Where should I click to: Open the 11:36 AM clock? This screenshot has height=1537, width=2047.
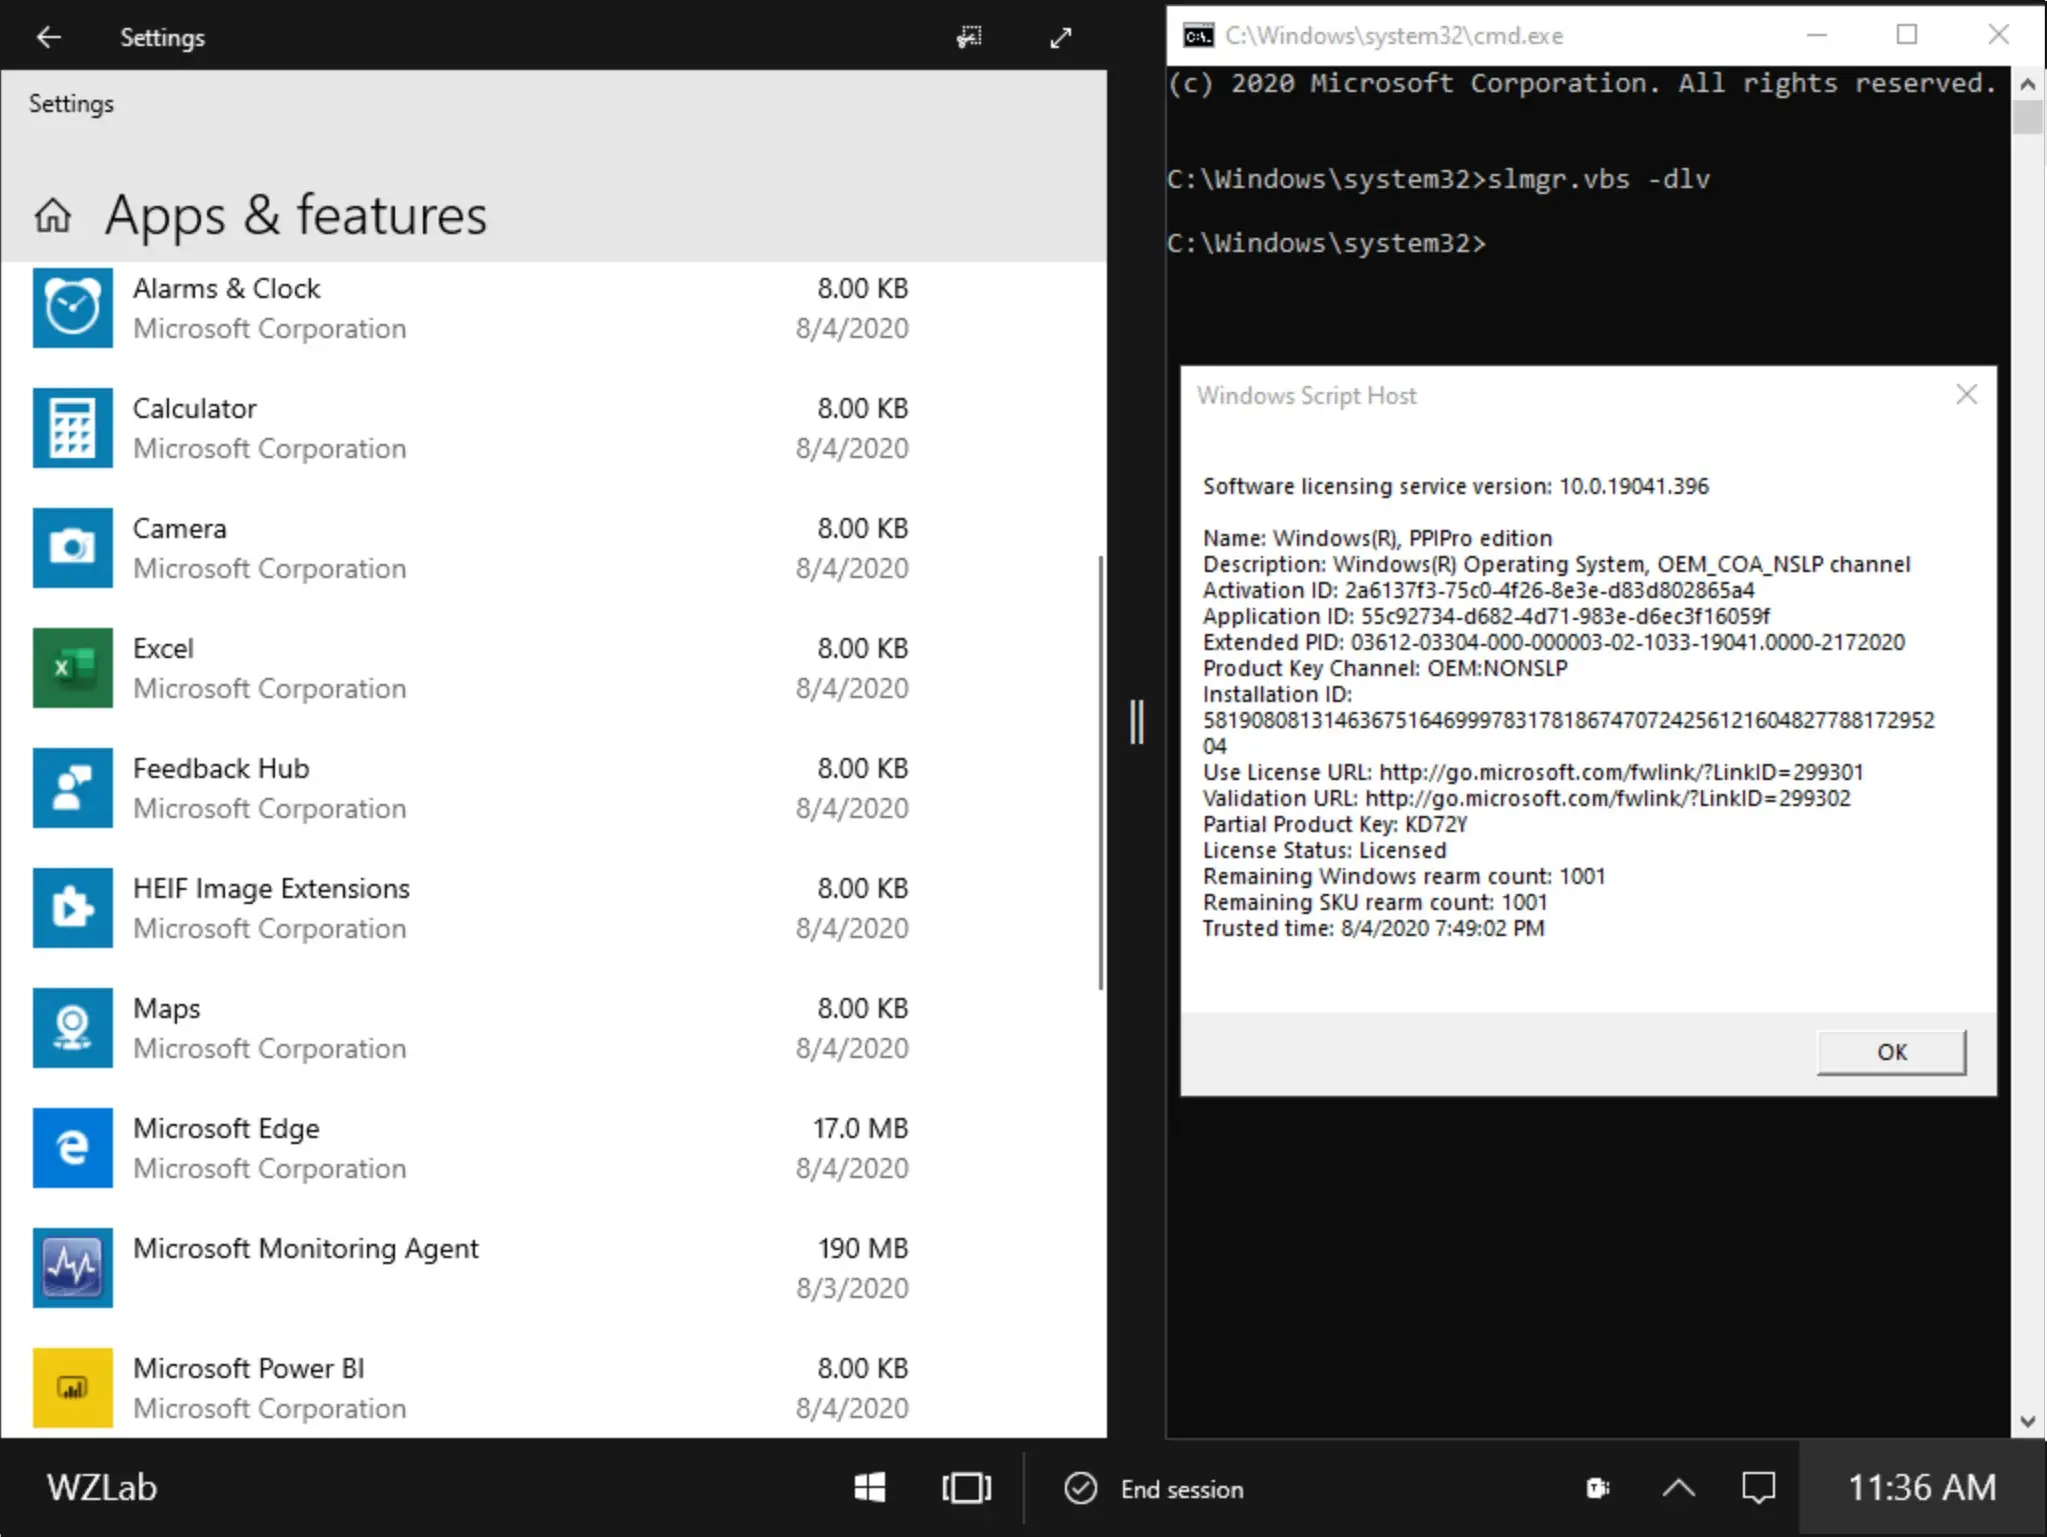coord(1921,1488)
